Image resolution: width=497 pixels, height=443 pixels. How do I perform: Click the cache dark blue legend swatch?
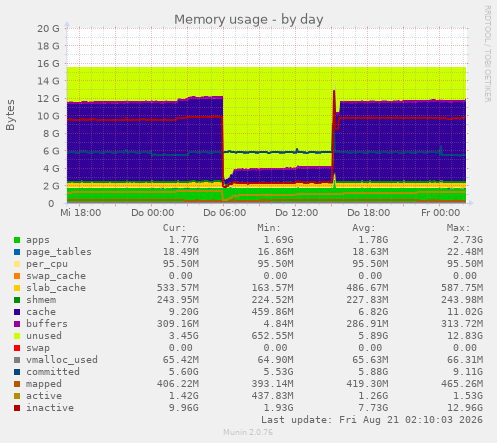[17, 312]
